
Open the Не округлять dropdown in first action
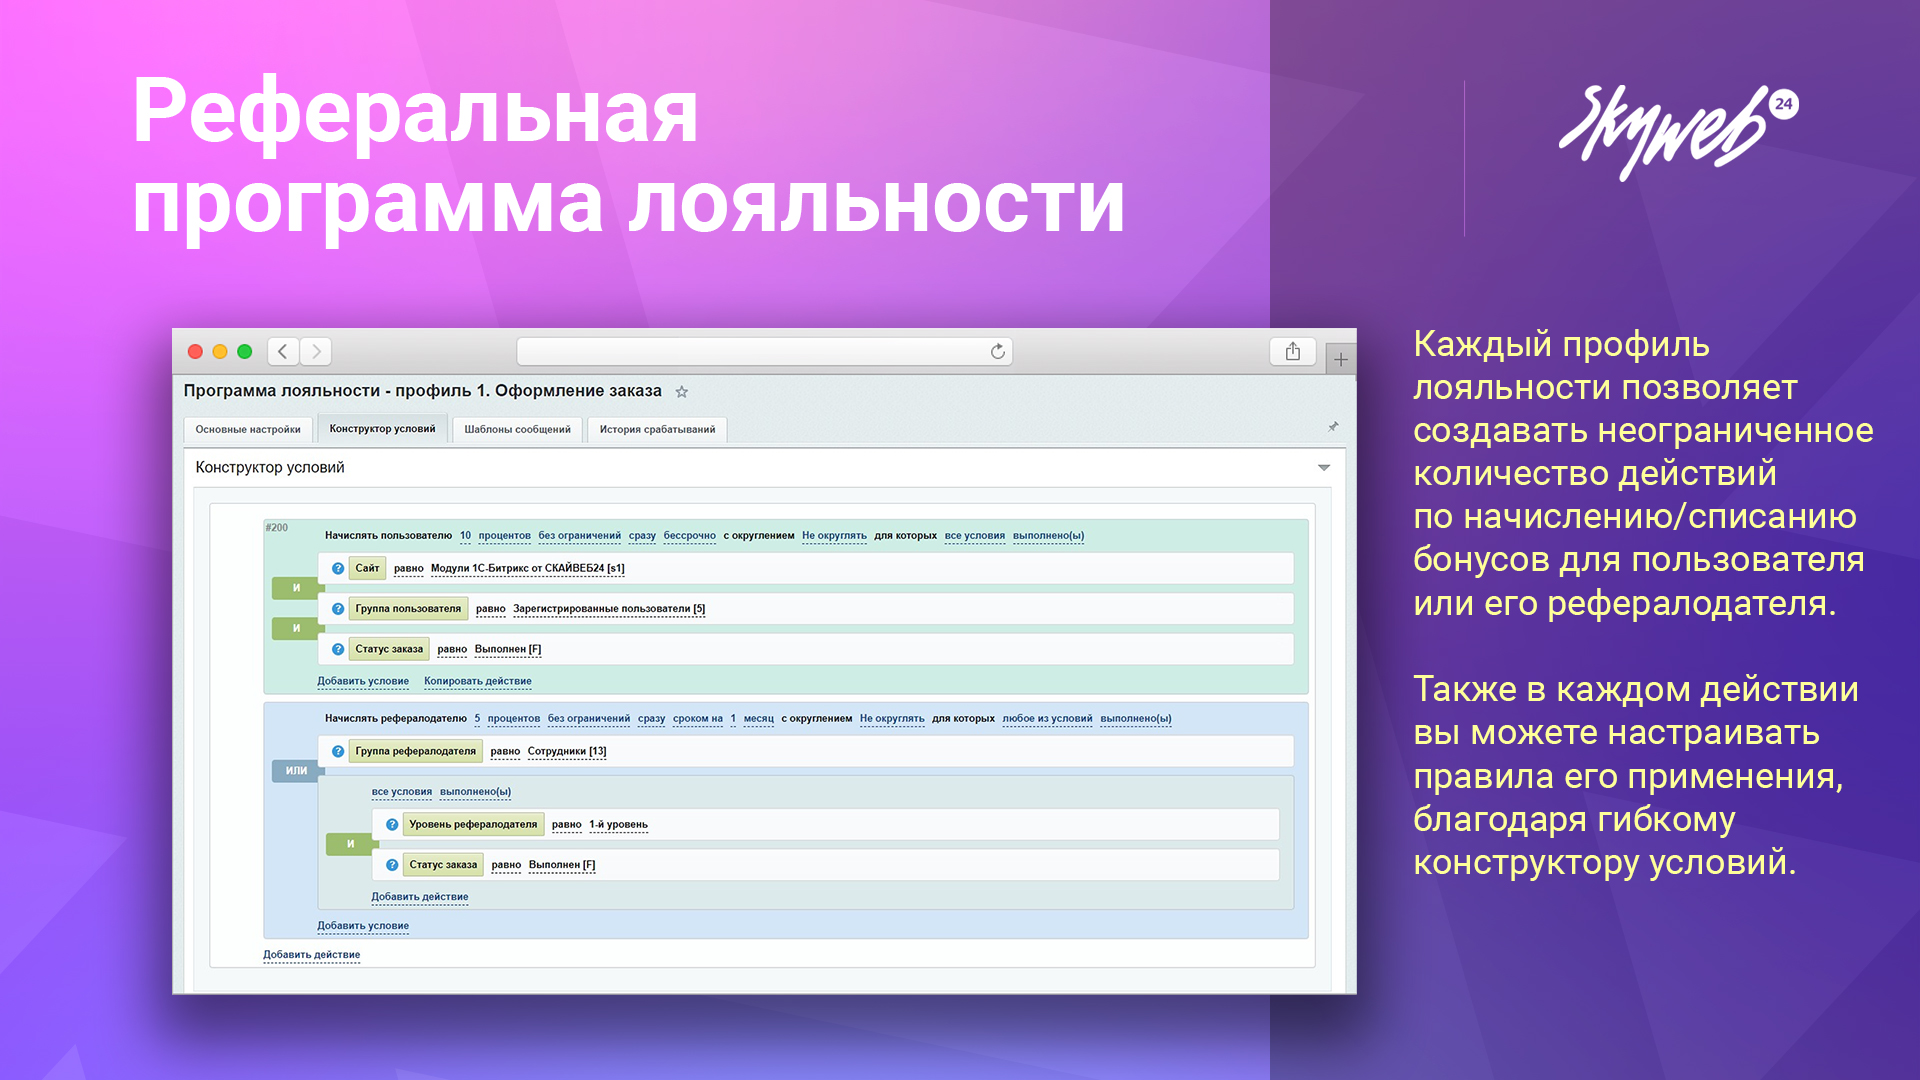834,536
